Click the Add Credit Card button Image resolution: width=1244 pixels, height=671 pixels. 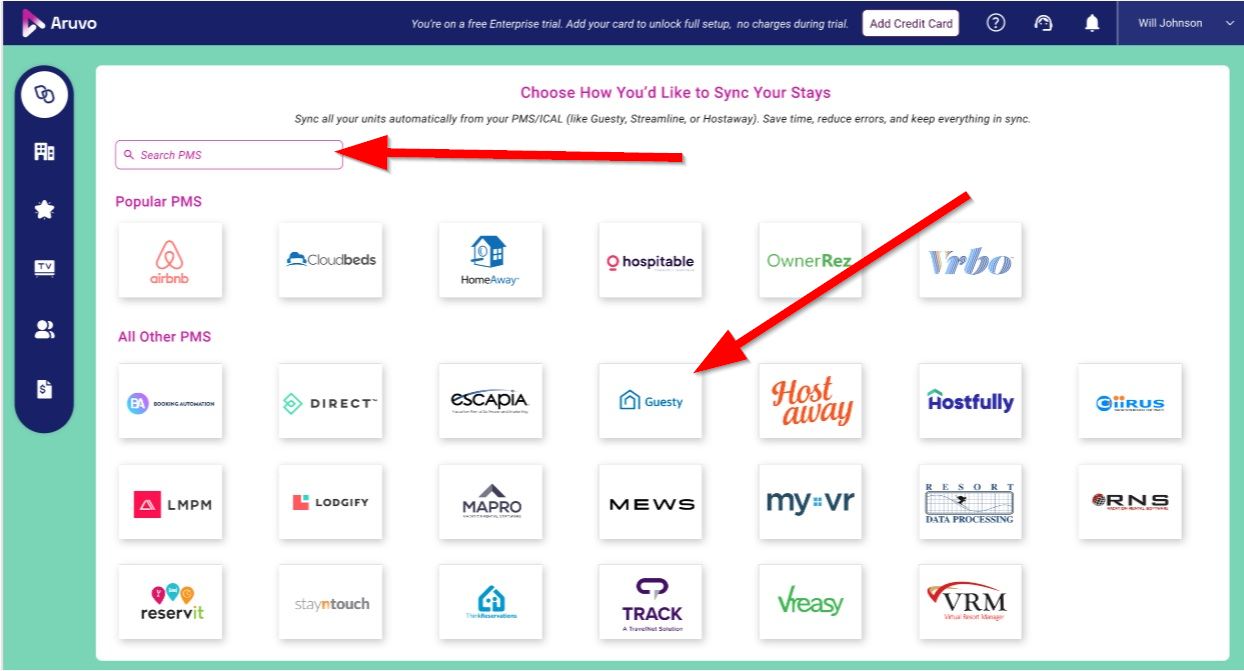911,23
